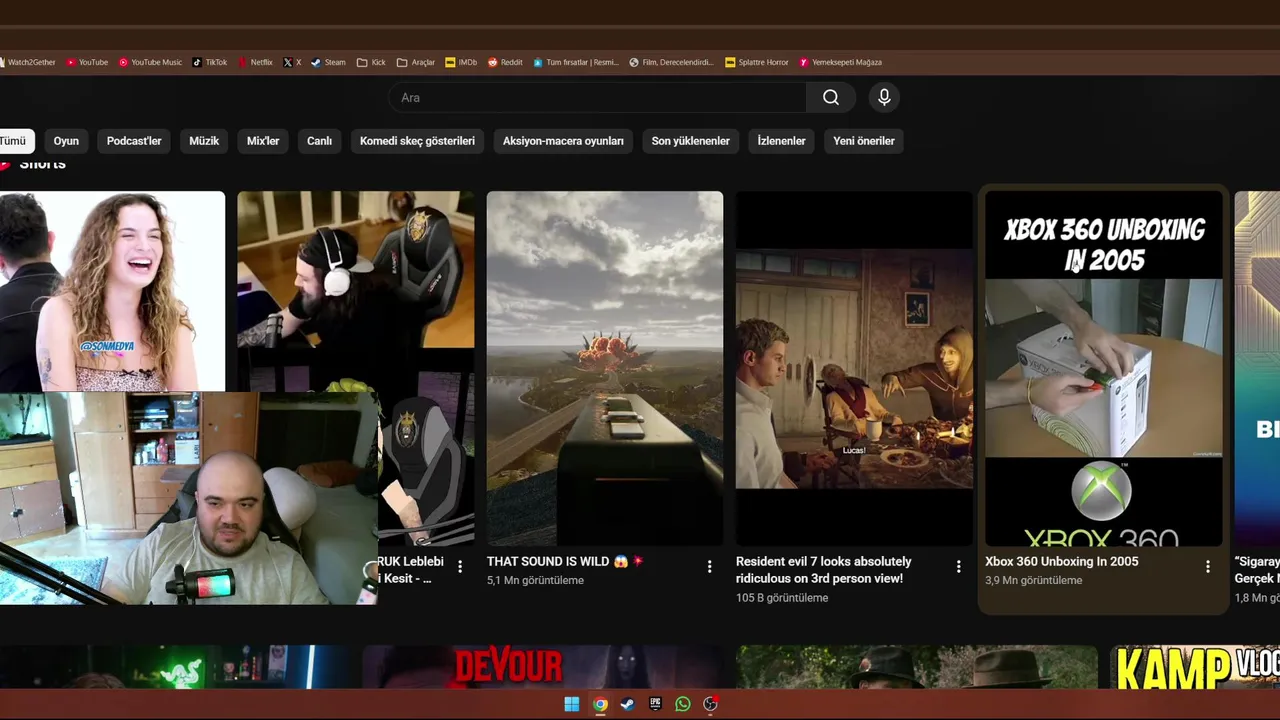This screenshot has height=720, width=1280.
Task: Open 'THAT SOUND IS WILD' short title
Action: click(565, 561)
